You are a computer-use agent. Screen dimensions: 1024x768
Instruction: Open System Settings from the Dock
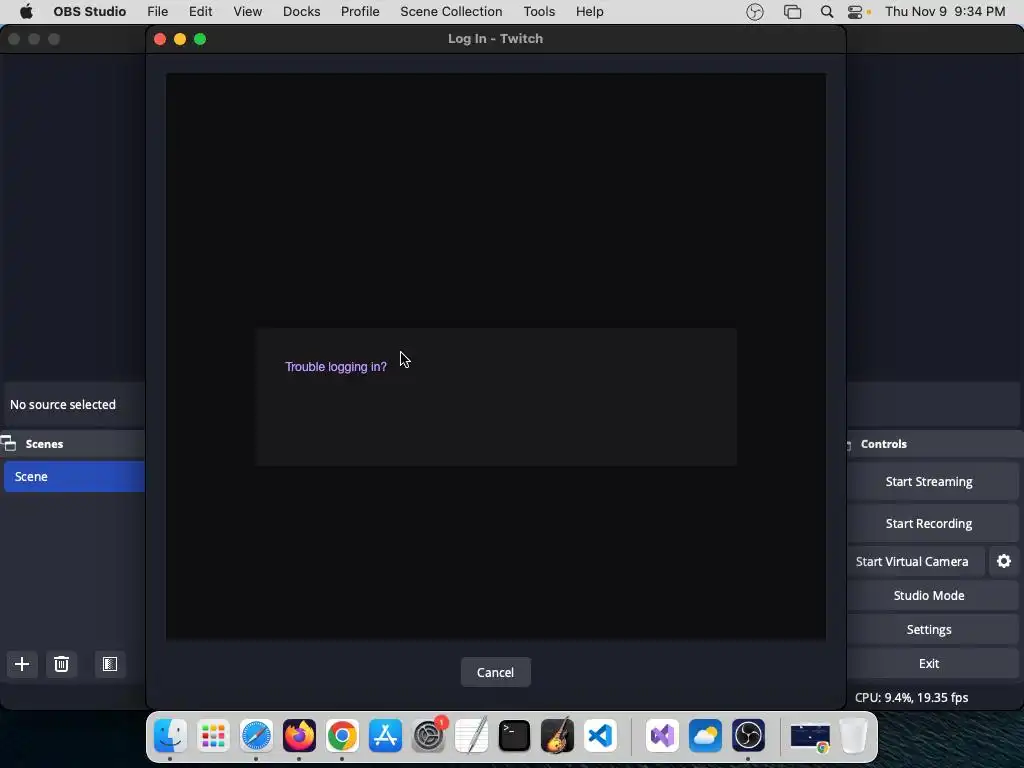[428, 736]
